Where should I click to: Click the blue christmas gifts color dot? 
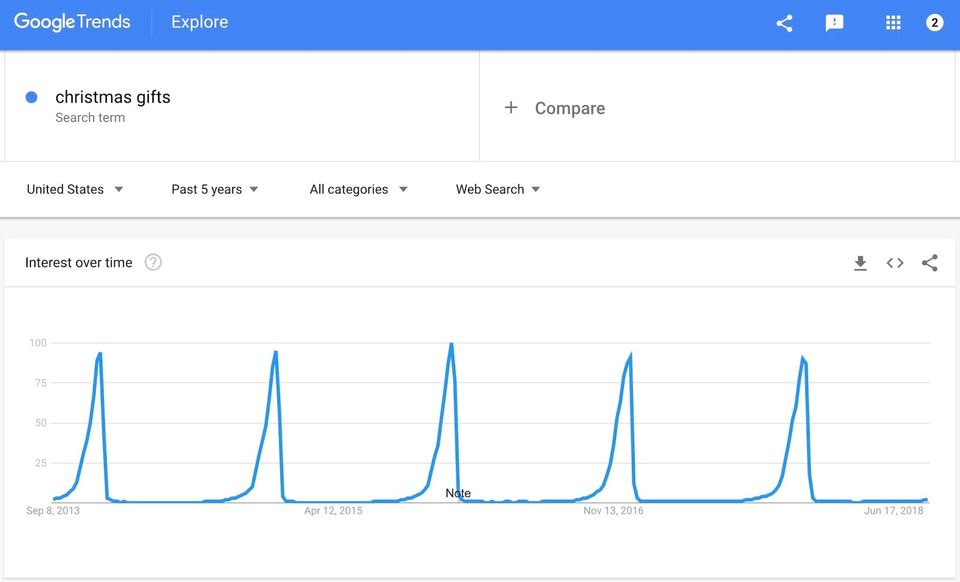31,97
